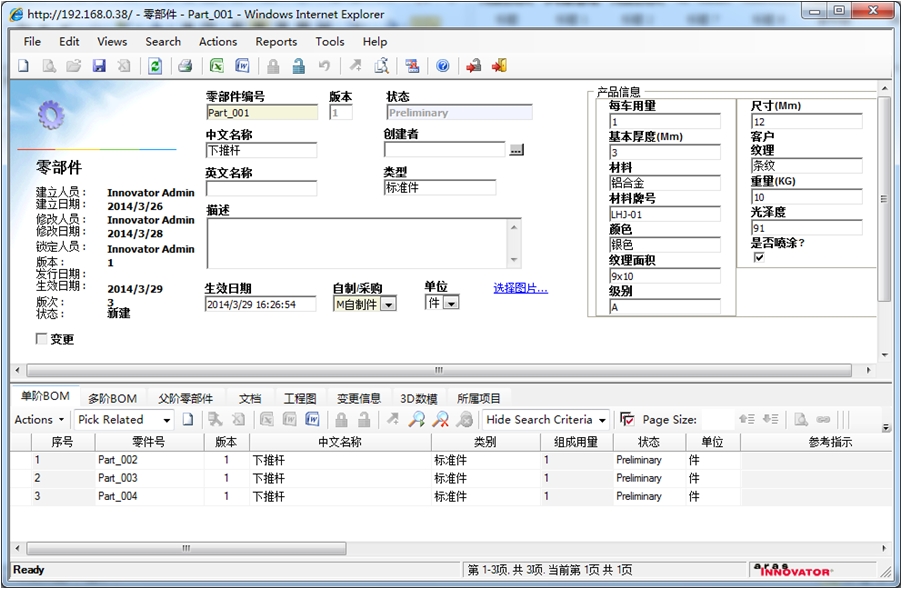This screenshot has width=902, height=589.
Task: Click the 英文名称 input field
Action: [x=261, y=188]
